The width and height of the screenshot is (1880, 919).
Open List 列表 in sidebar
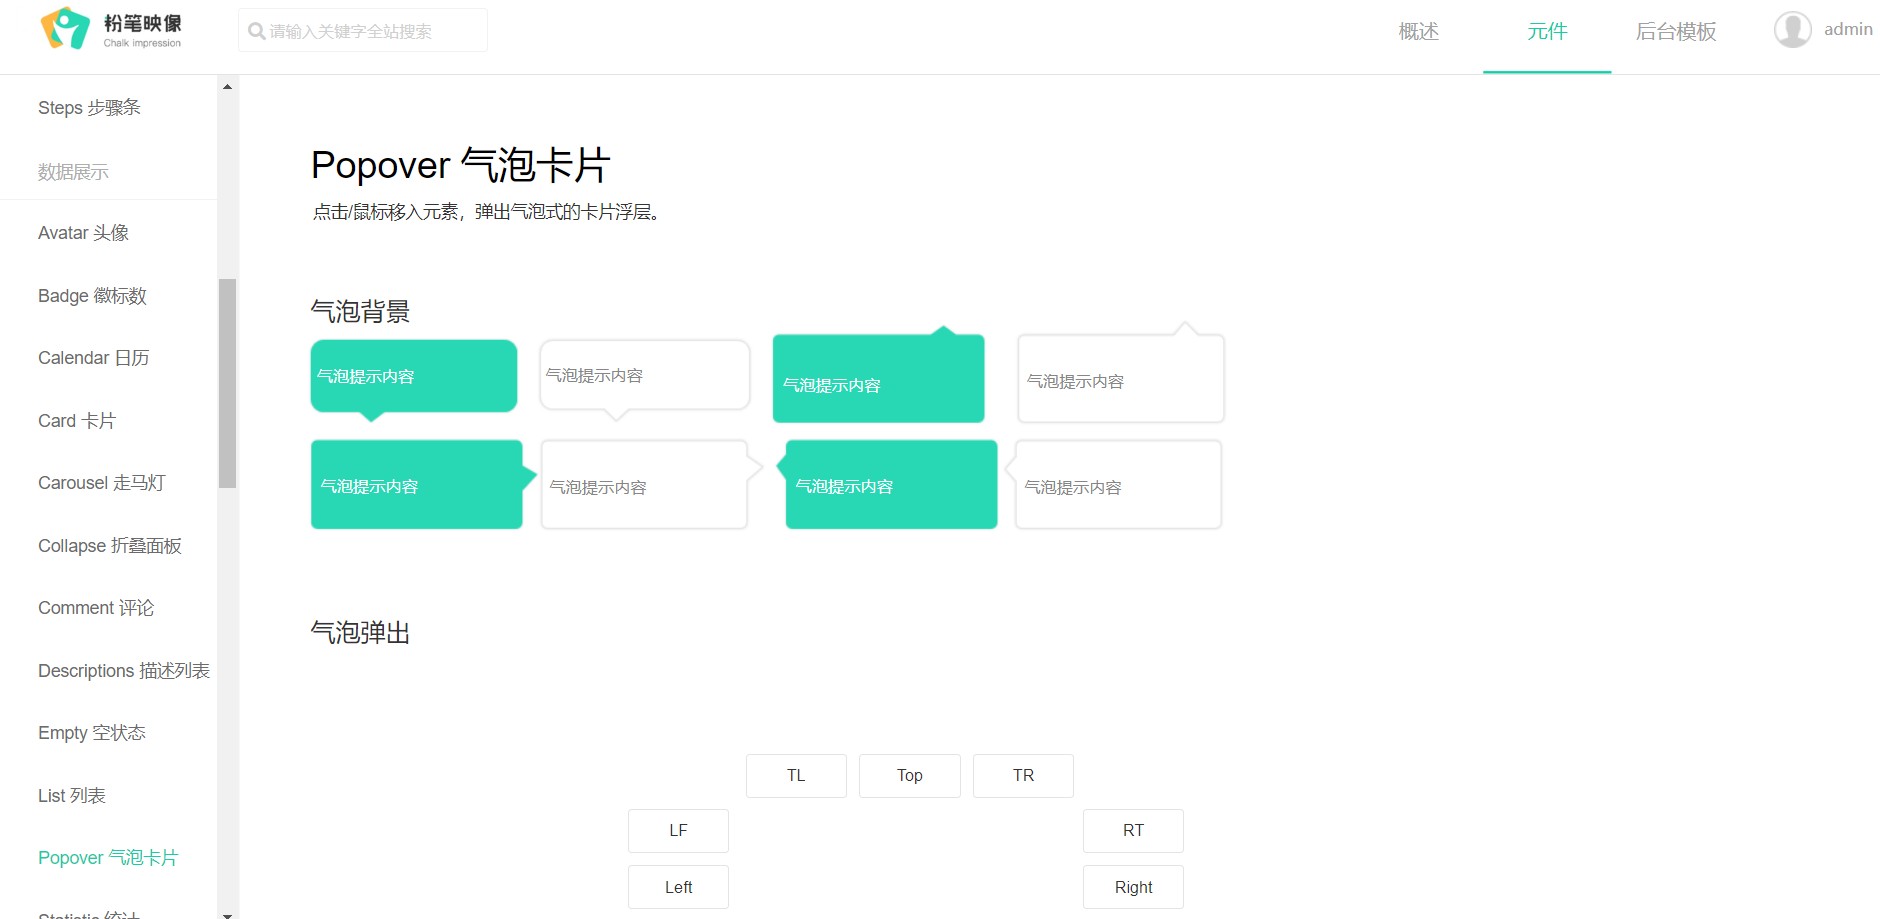click(72, 796)
